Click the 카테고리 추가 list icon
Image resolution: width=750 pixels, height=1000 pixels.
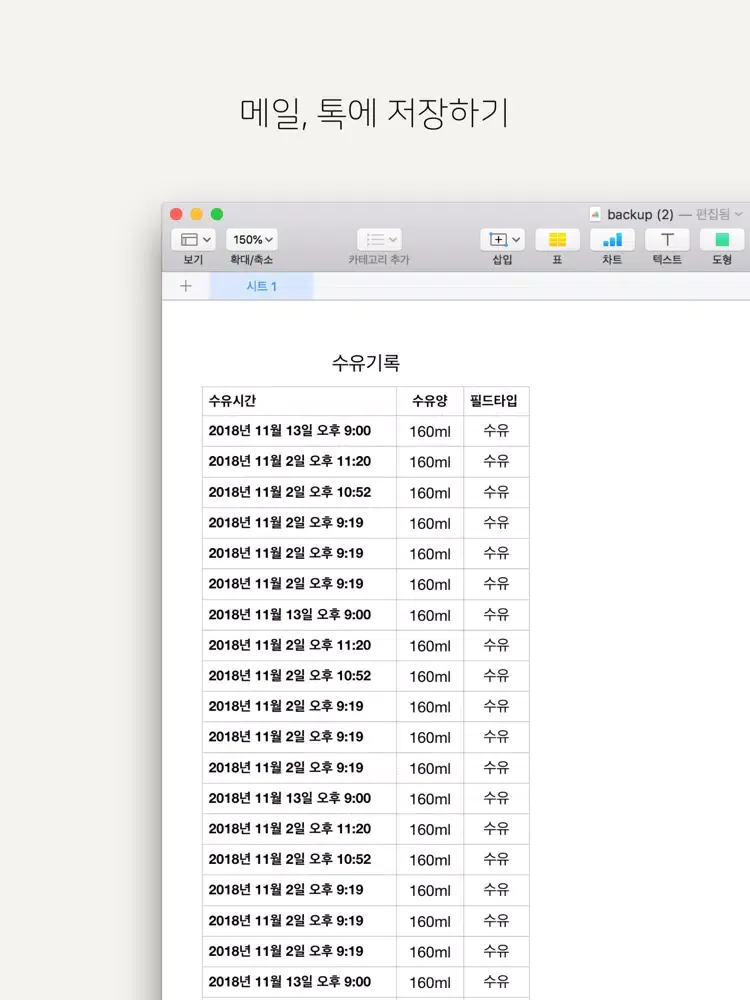click(x=379, y=240)
